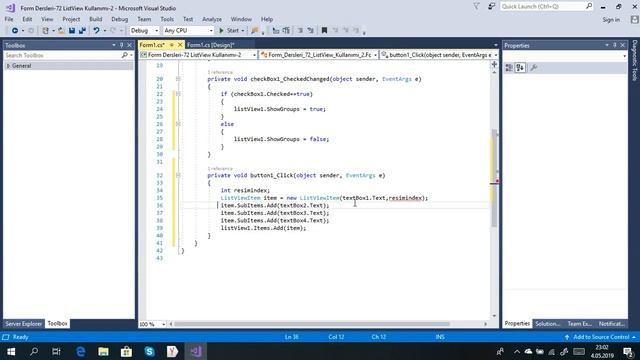Screen dimensions: 640x360
Task: Open the Windows Start menu
Action: point(11,351)
